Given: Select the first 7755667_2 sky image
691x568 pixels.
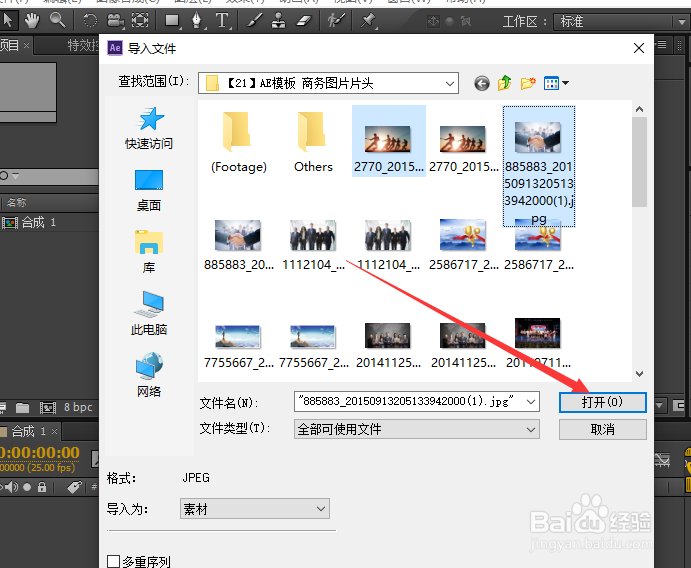Looking at the screenshot, I should tap(238, 346).
